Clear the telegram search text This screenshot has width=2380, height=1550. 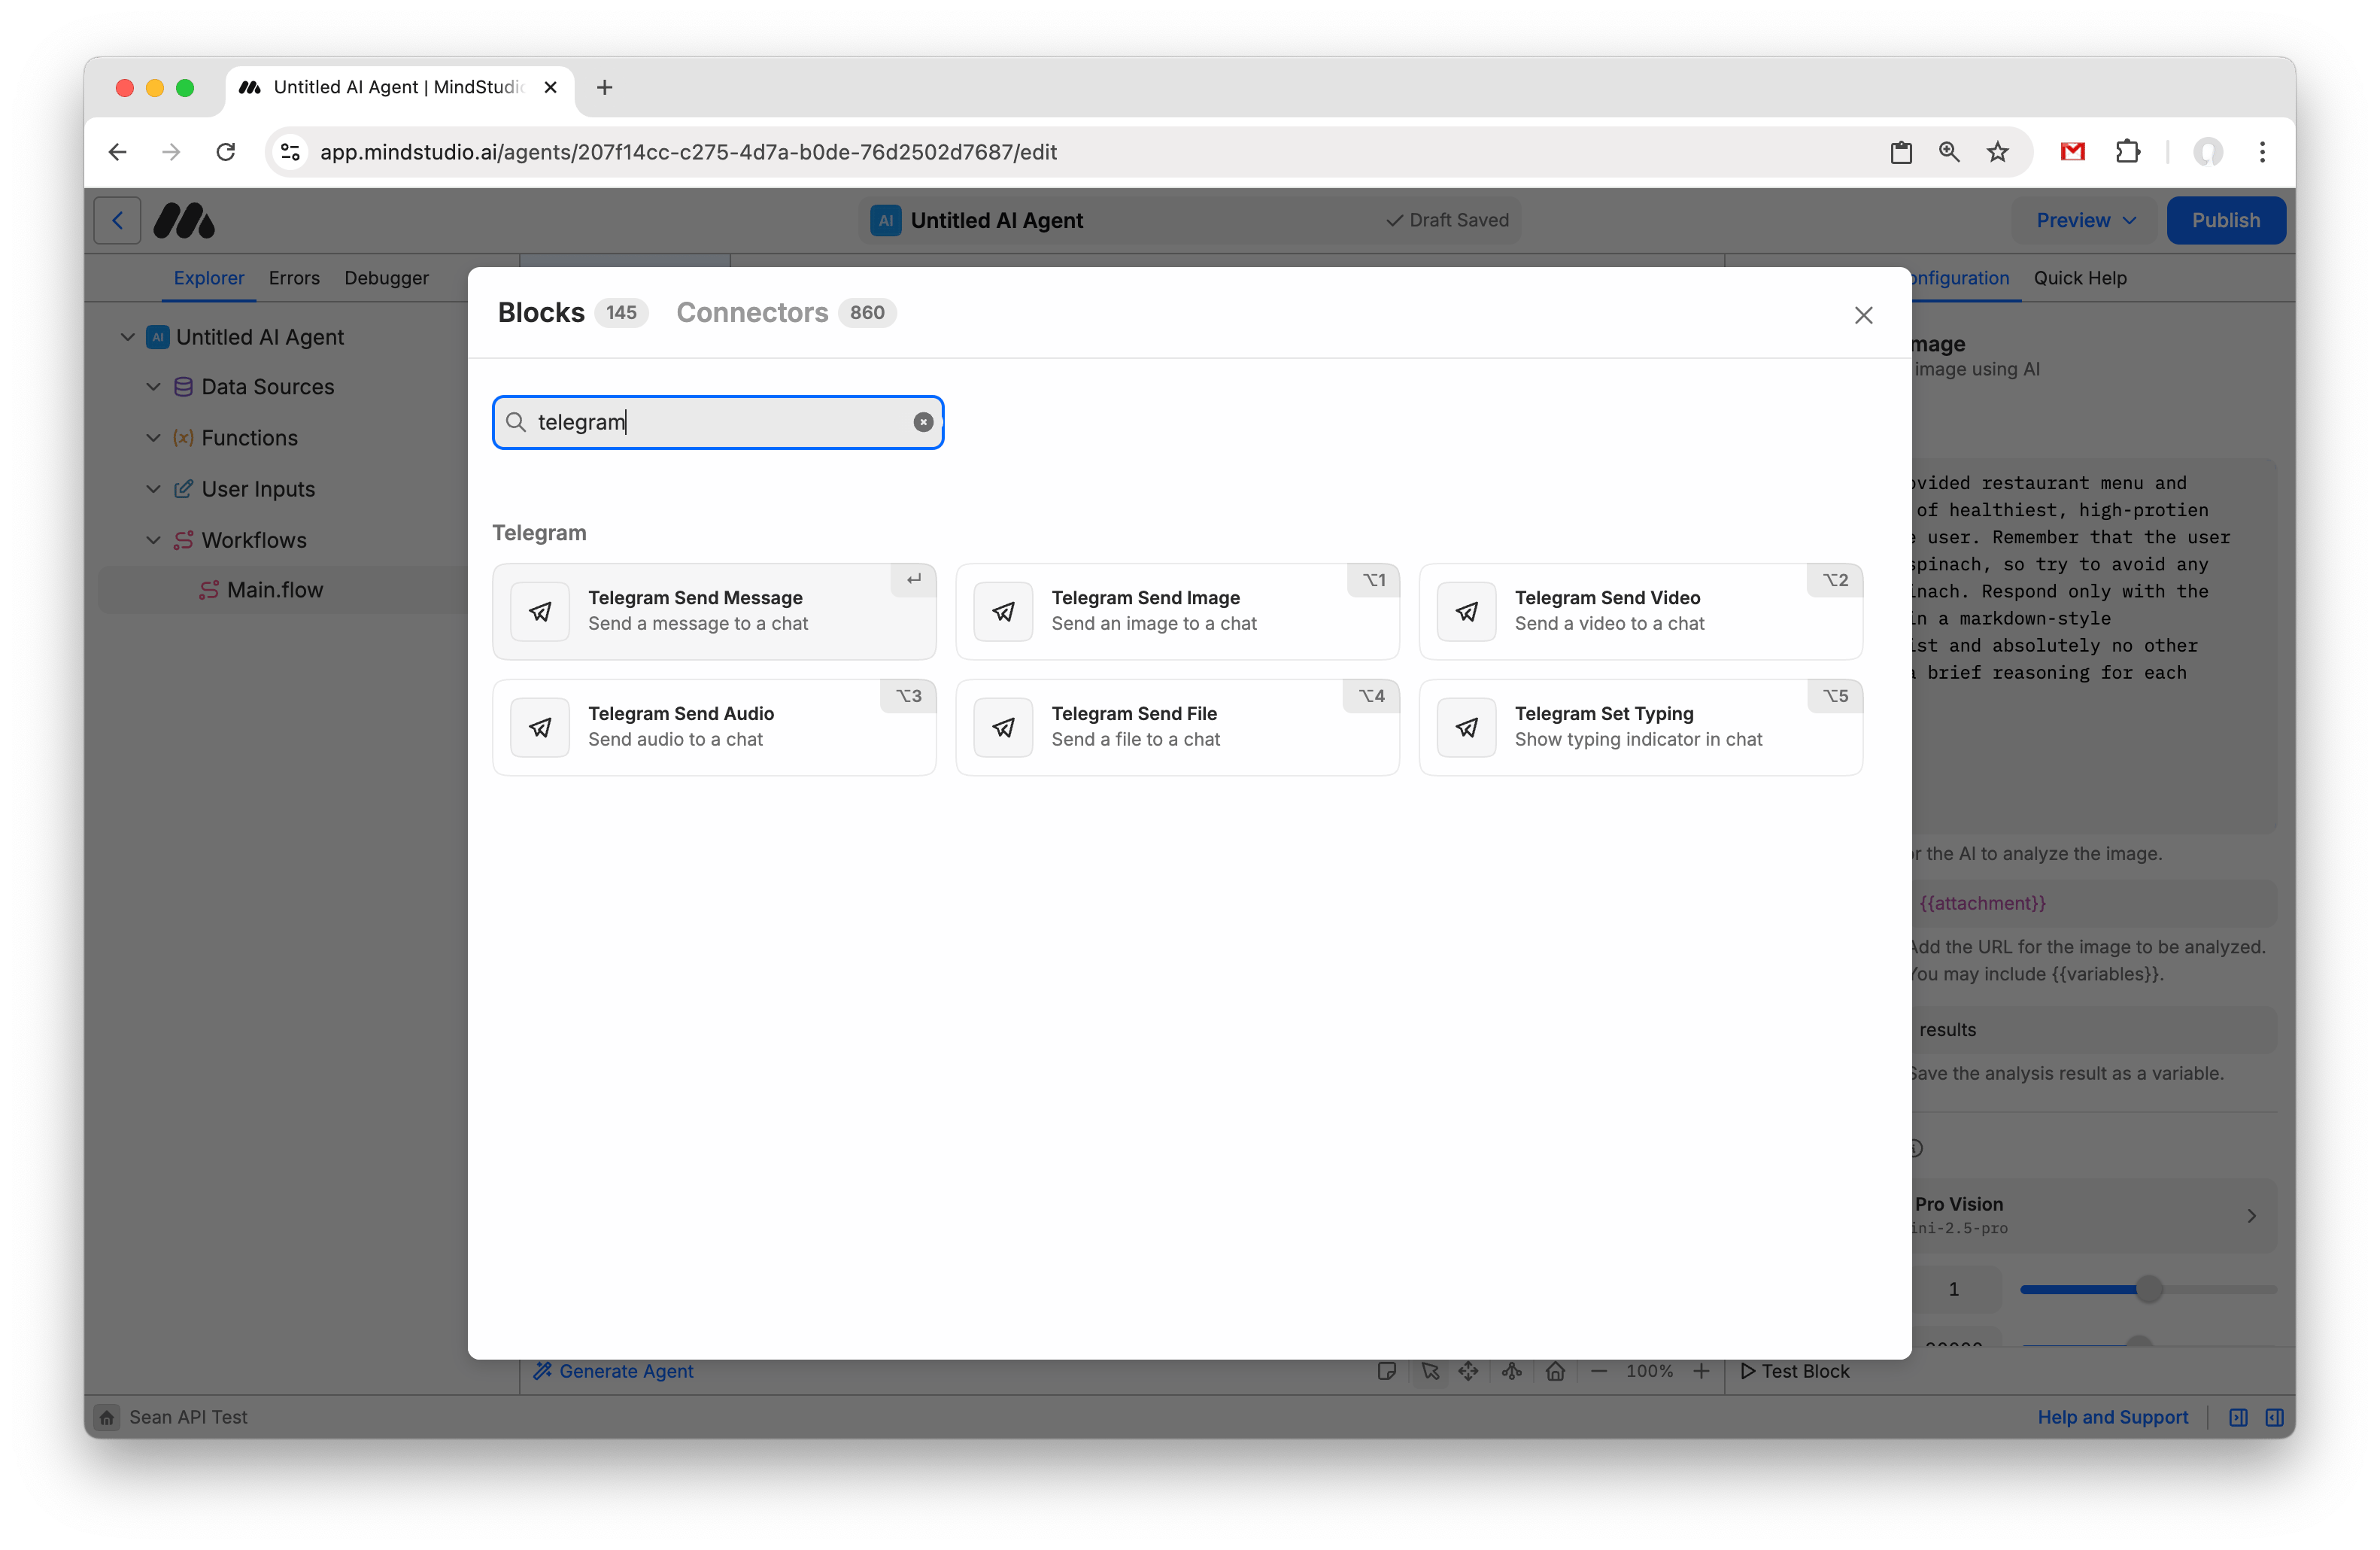point(923,422)
